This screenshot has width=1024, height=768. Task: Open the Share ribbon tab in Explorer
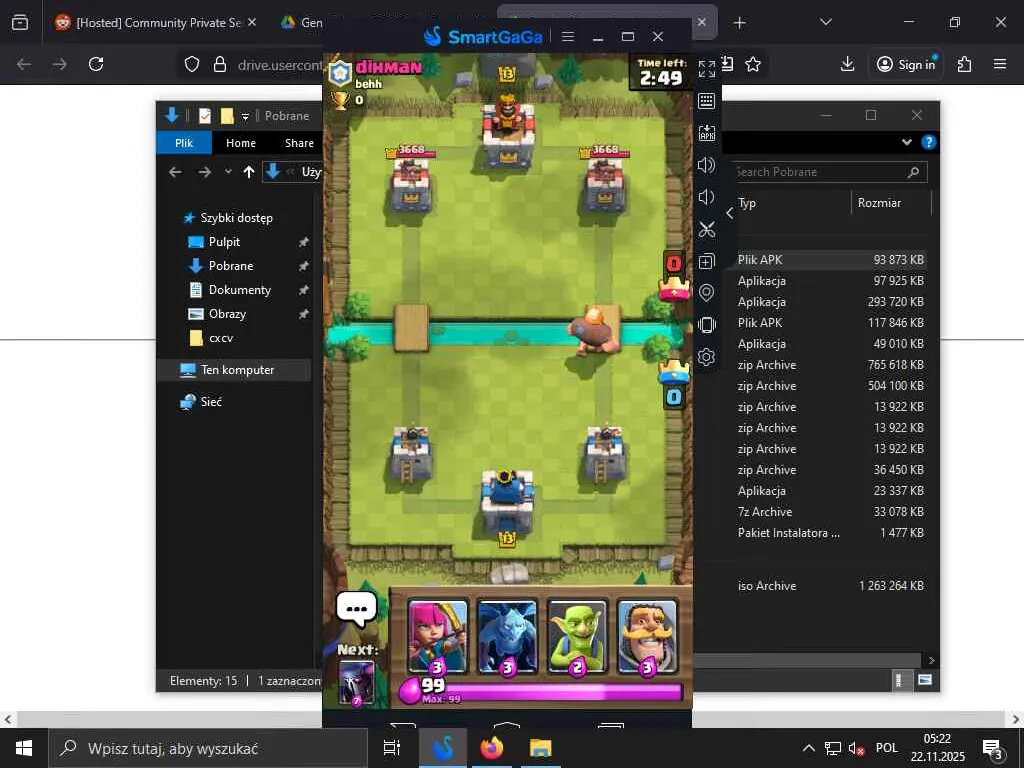tap(299, 143)
